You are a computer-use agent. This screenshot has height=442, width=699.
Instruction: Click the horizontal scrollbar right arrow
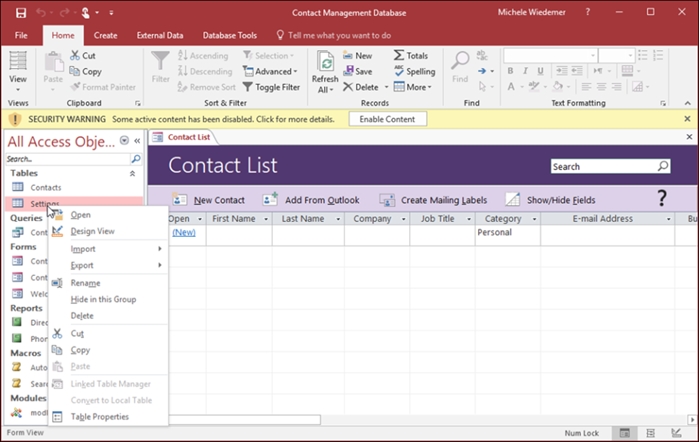pyautogui.click(x=692, y=420)
